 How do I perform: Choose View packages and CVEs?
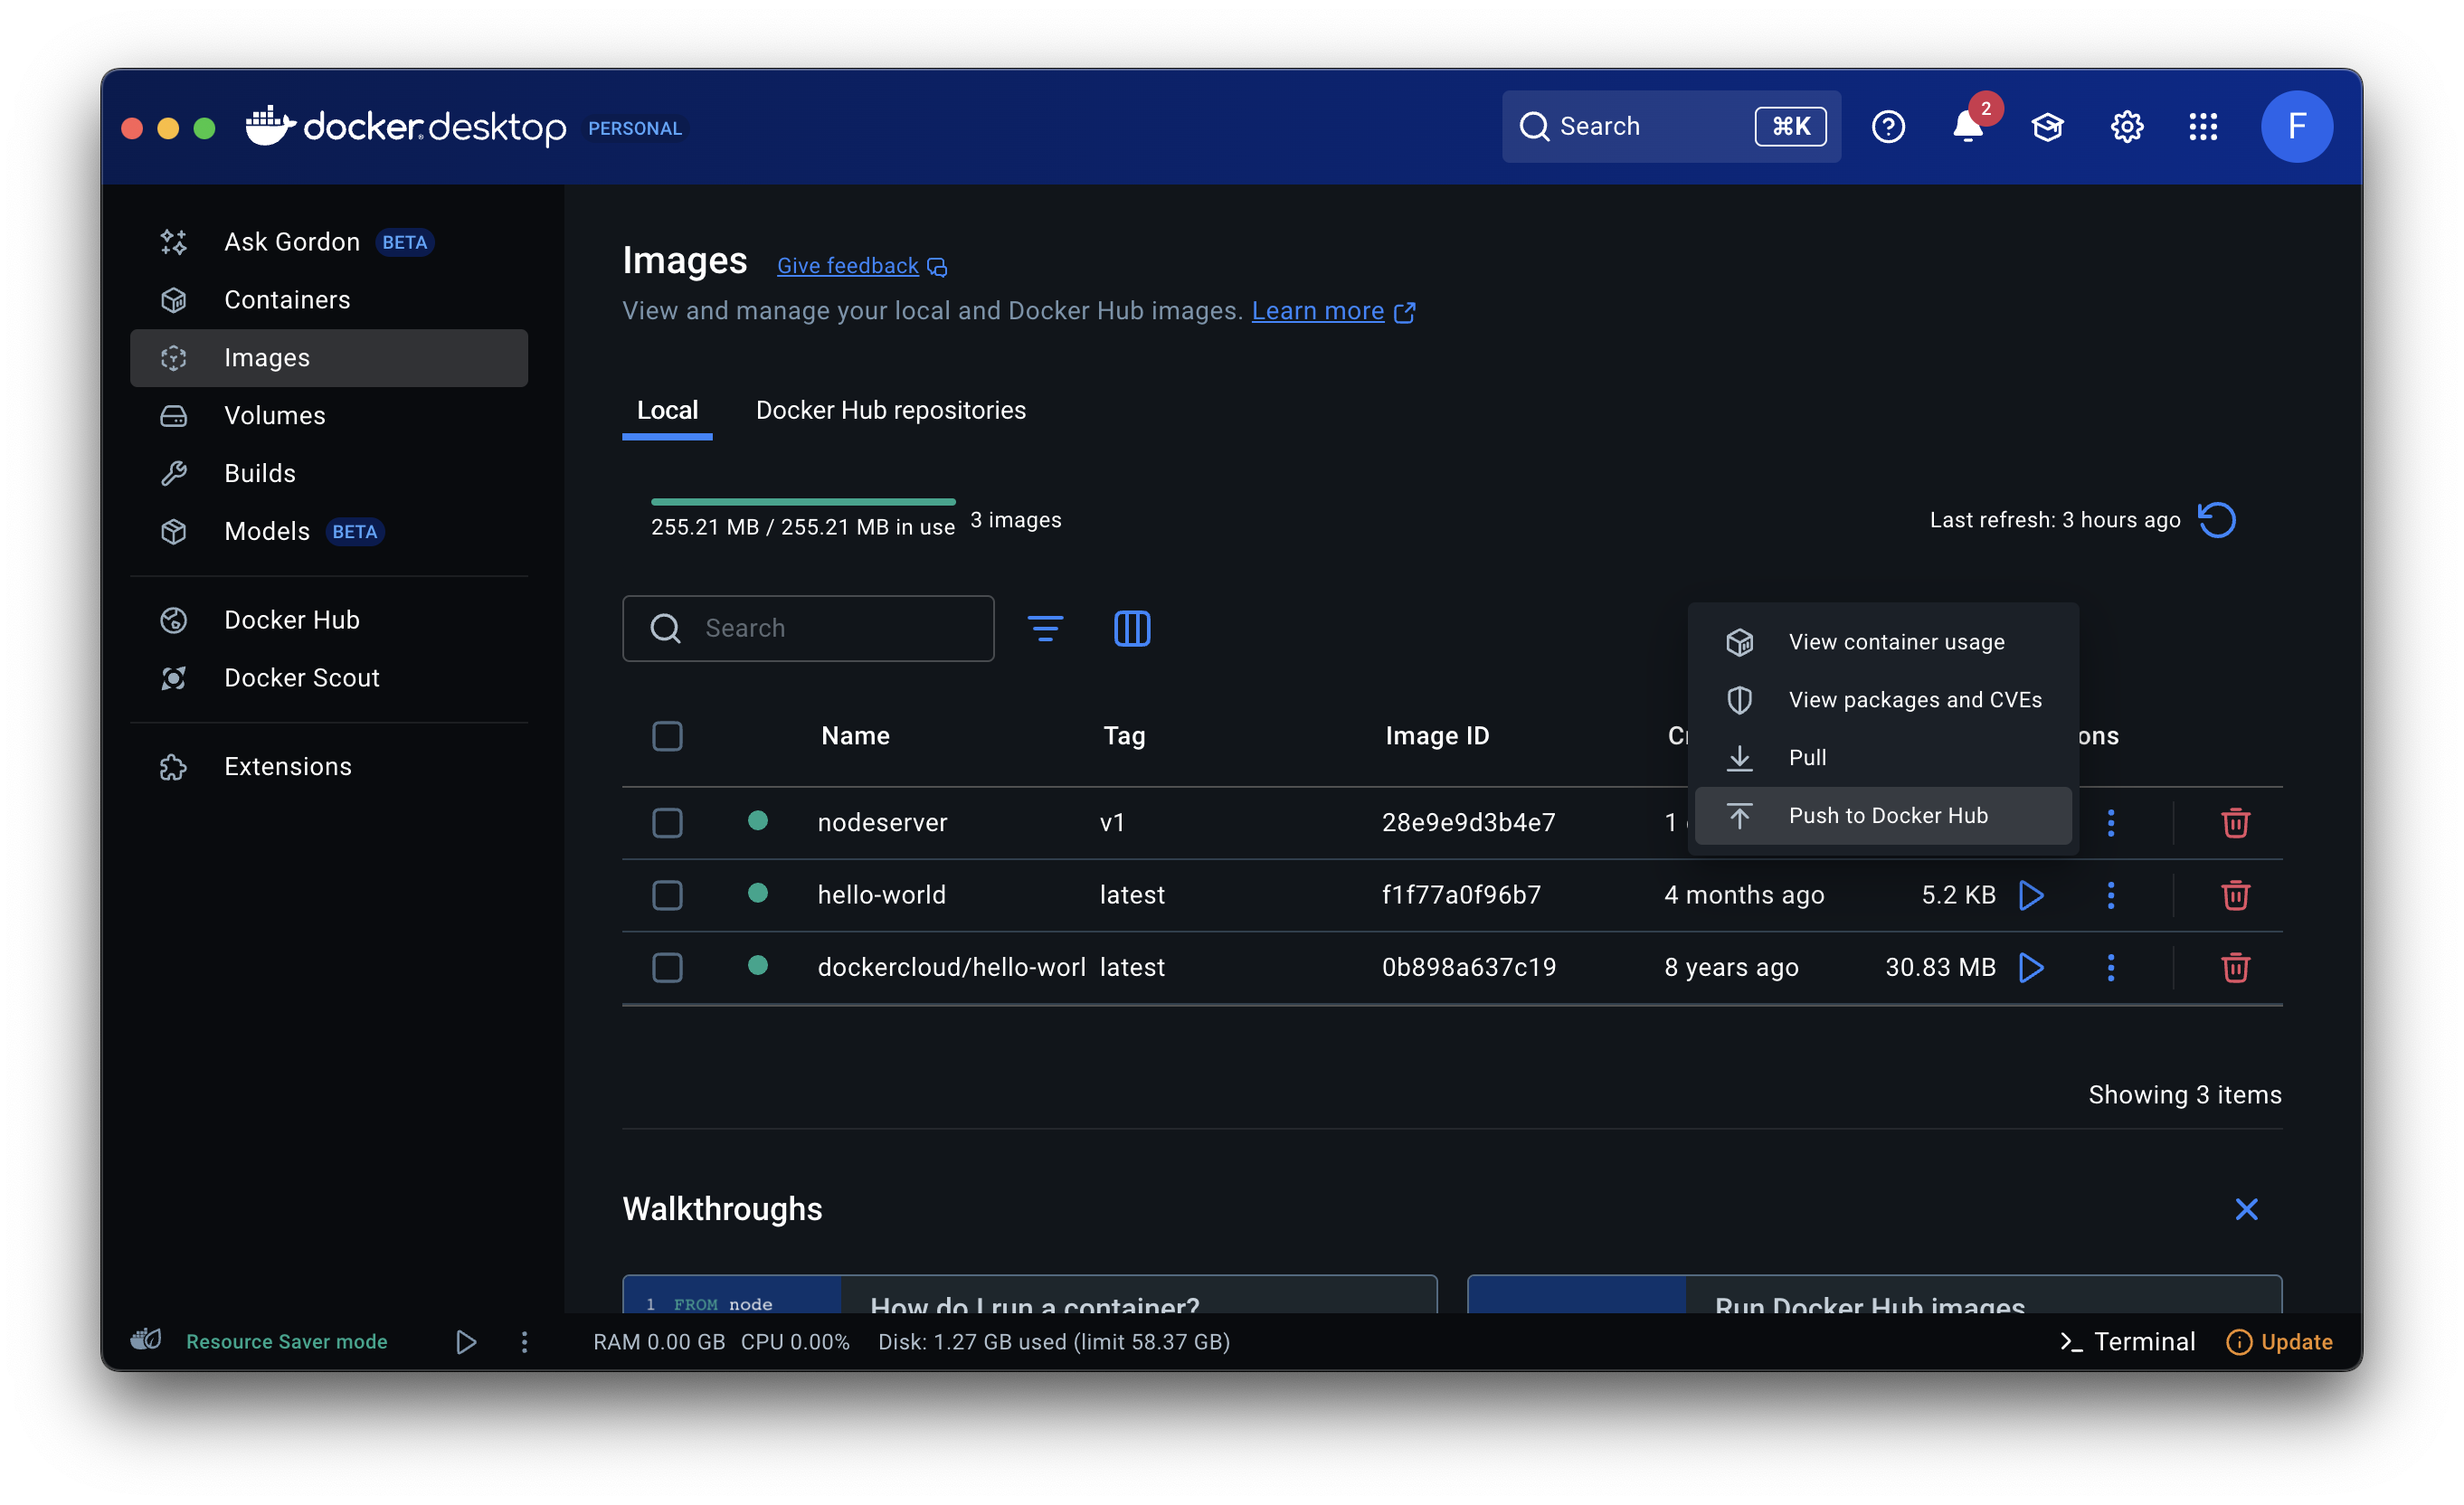tap(1883, 700)
